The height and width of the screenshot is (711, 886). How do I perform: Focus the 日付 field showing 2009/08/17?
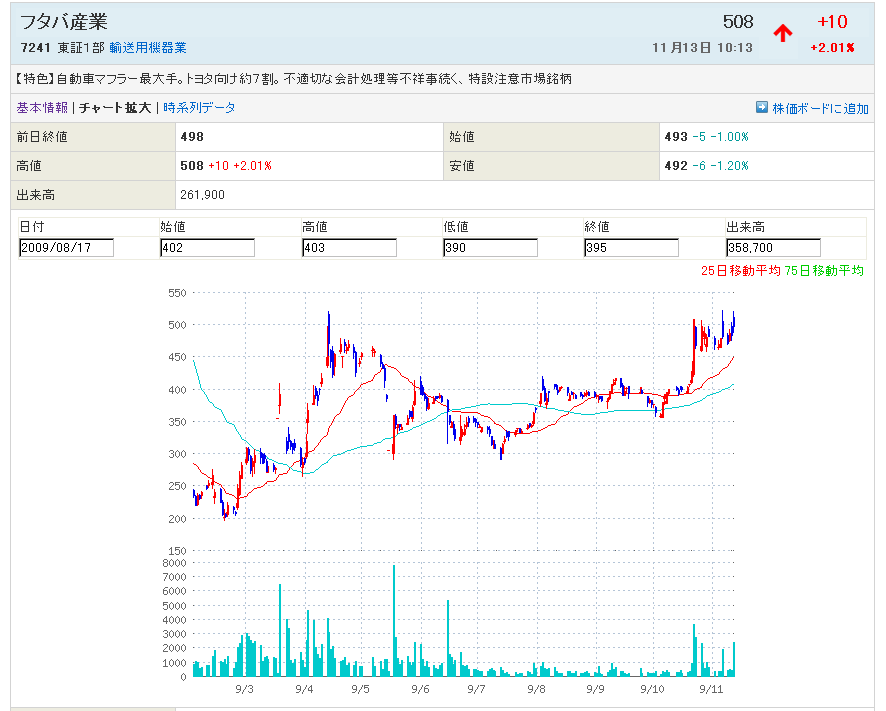coord(66,248)
